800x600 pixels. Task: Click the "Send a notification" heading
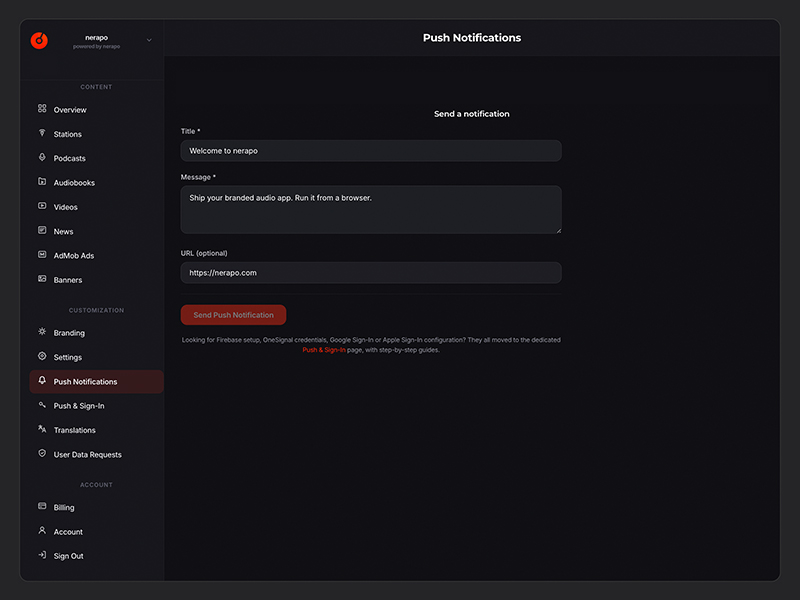[x=471, y=114]
